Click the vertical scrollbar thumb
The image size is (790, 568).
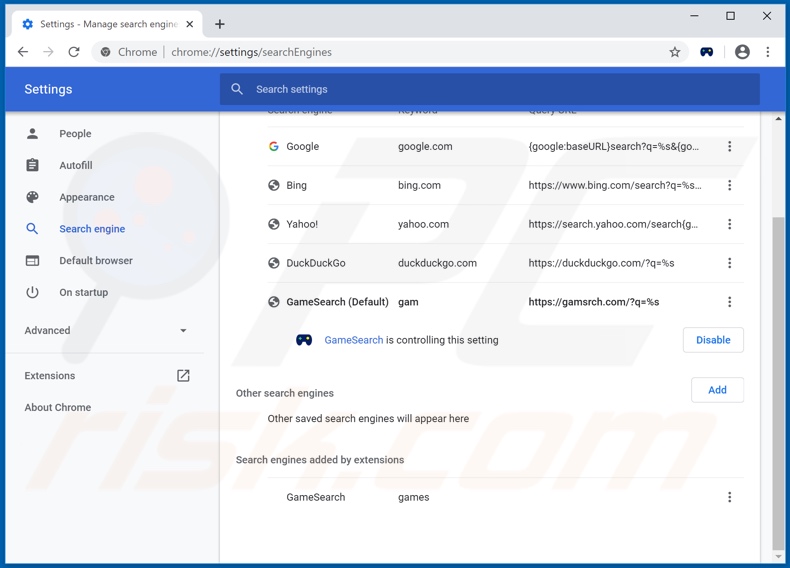(x=778, y=383)
